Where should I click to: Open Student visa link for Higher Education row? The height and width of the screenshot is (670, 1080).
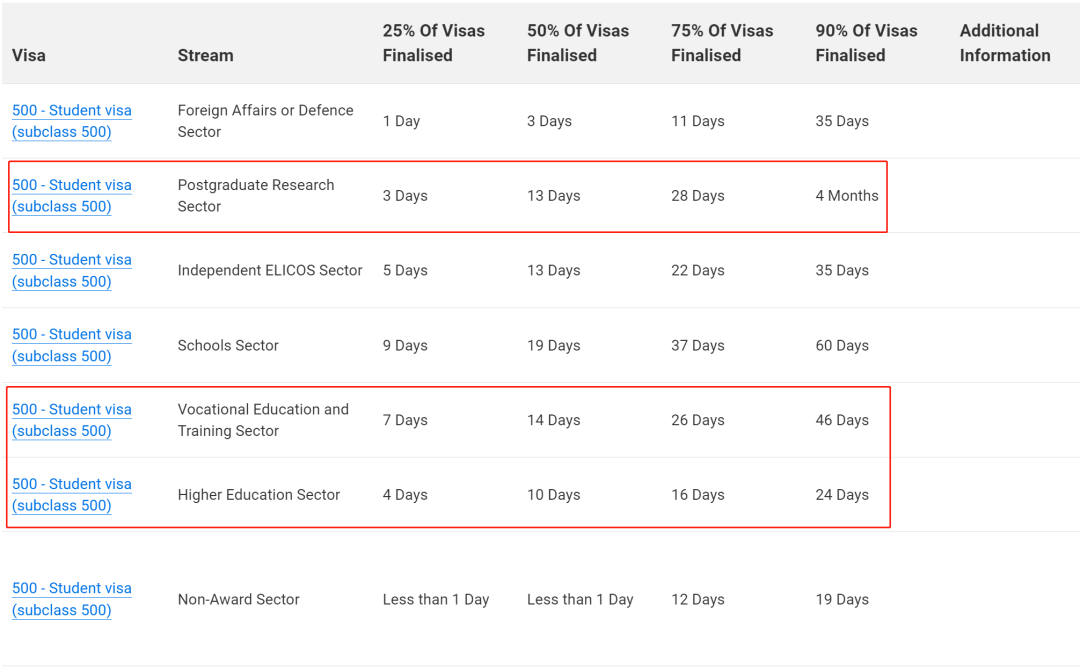pos(72,494)
